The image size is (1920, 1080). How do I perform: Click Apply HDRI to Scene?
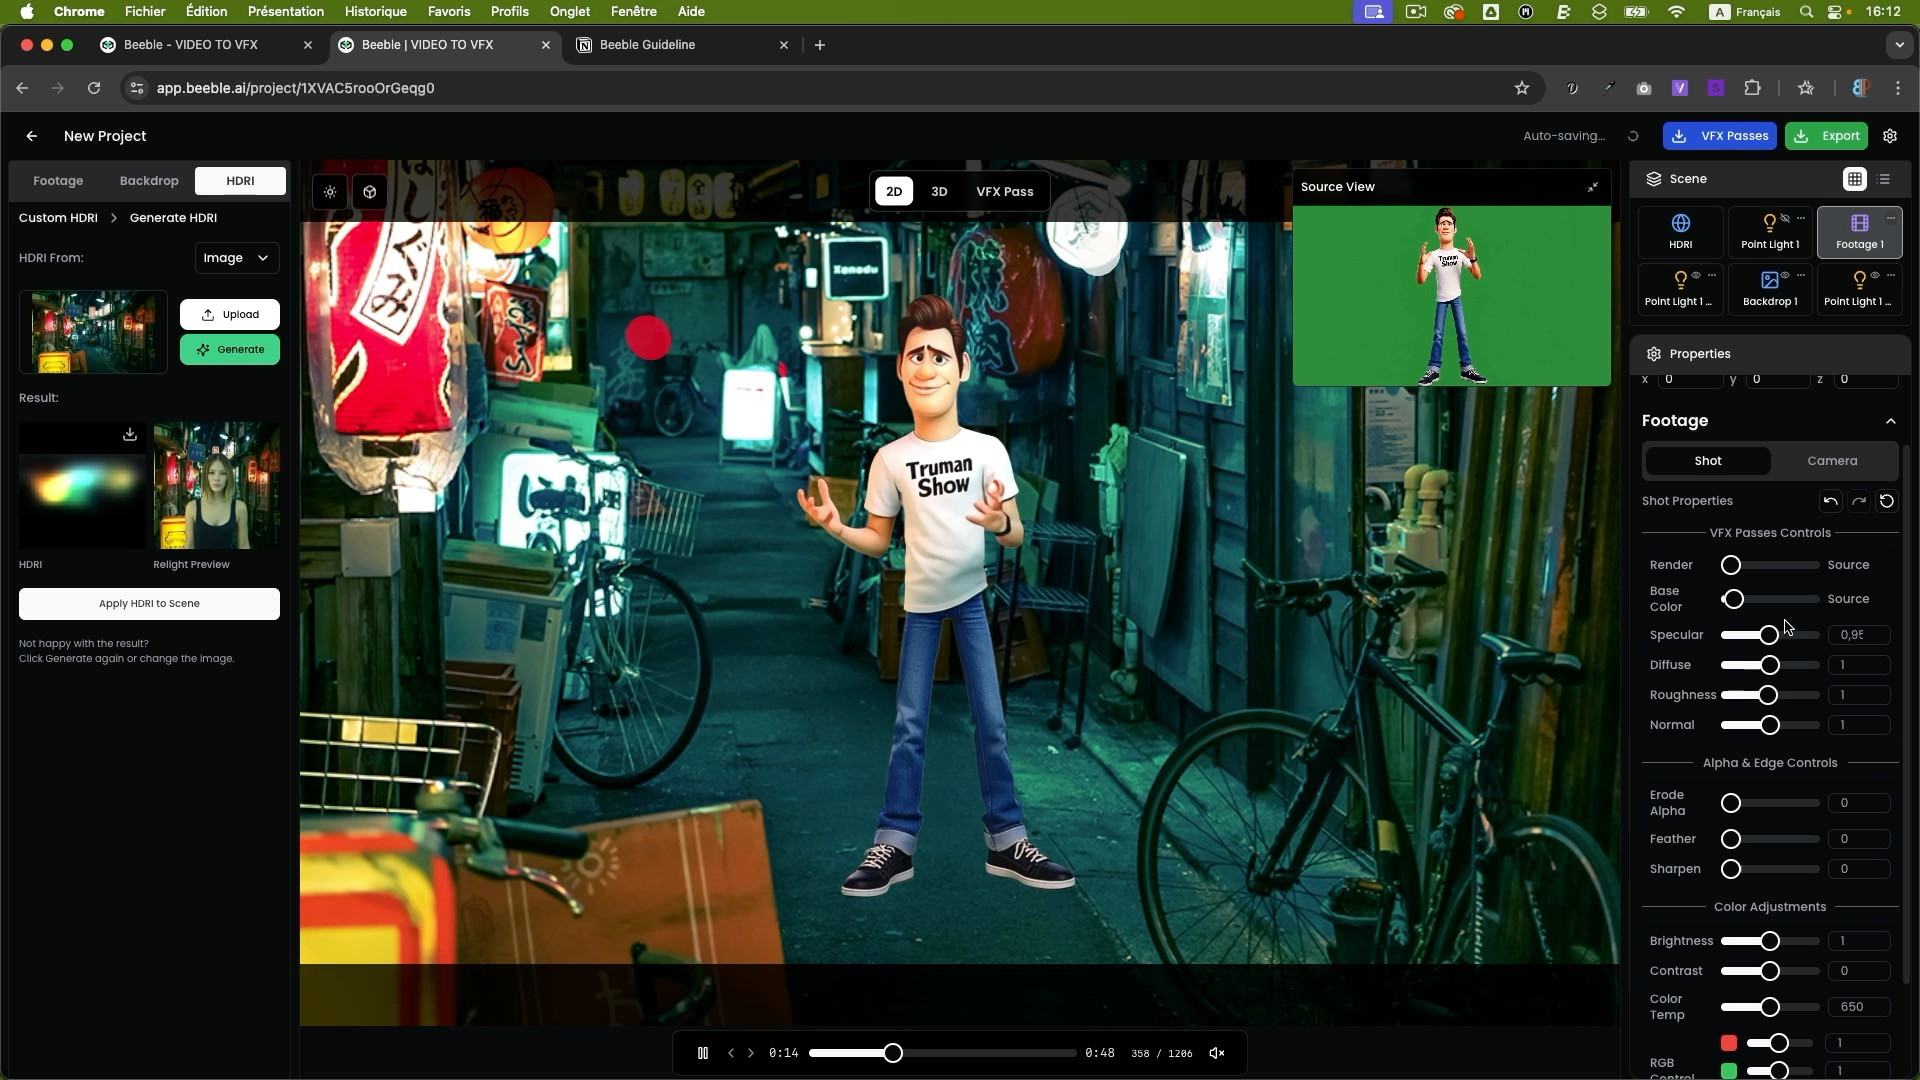(149, 604)
